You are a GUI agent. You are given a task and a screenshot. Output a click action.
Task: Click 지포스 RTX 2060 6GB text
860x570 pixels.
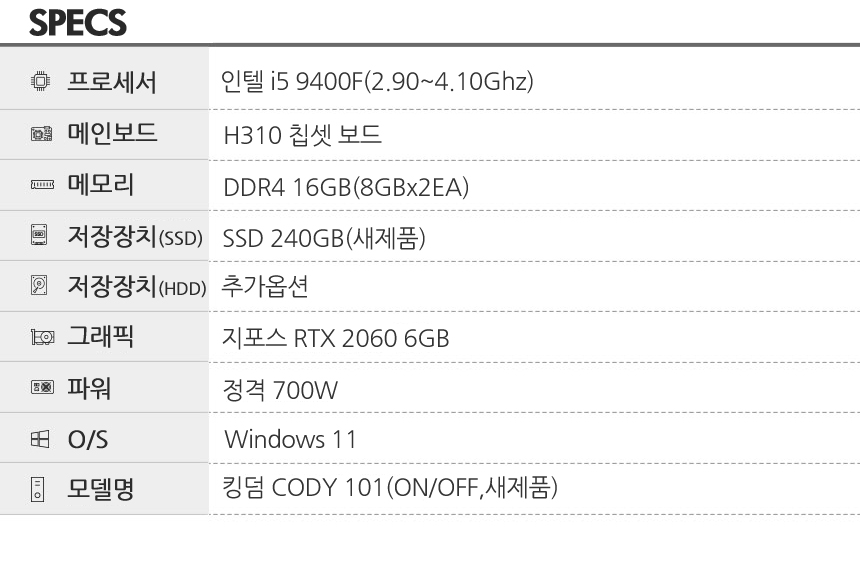click(336, 338)
